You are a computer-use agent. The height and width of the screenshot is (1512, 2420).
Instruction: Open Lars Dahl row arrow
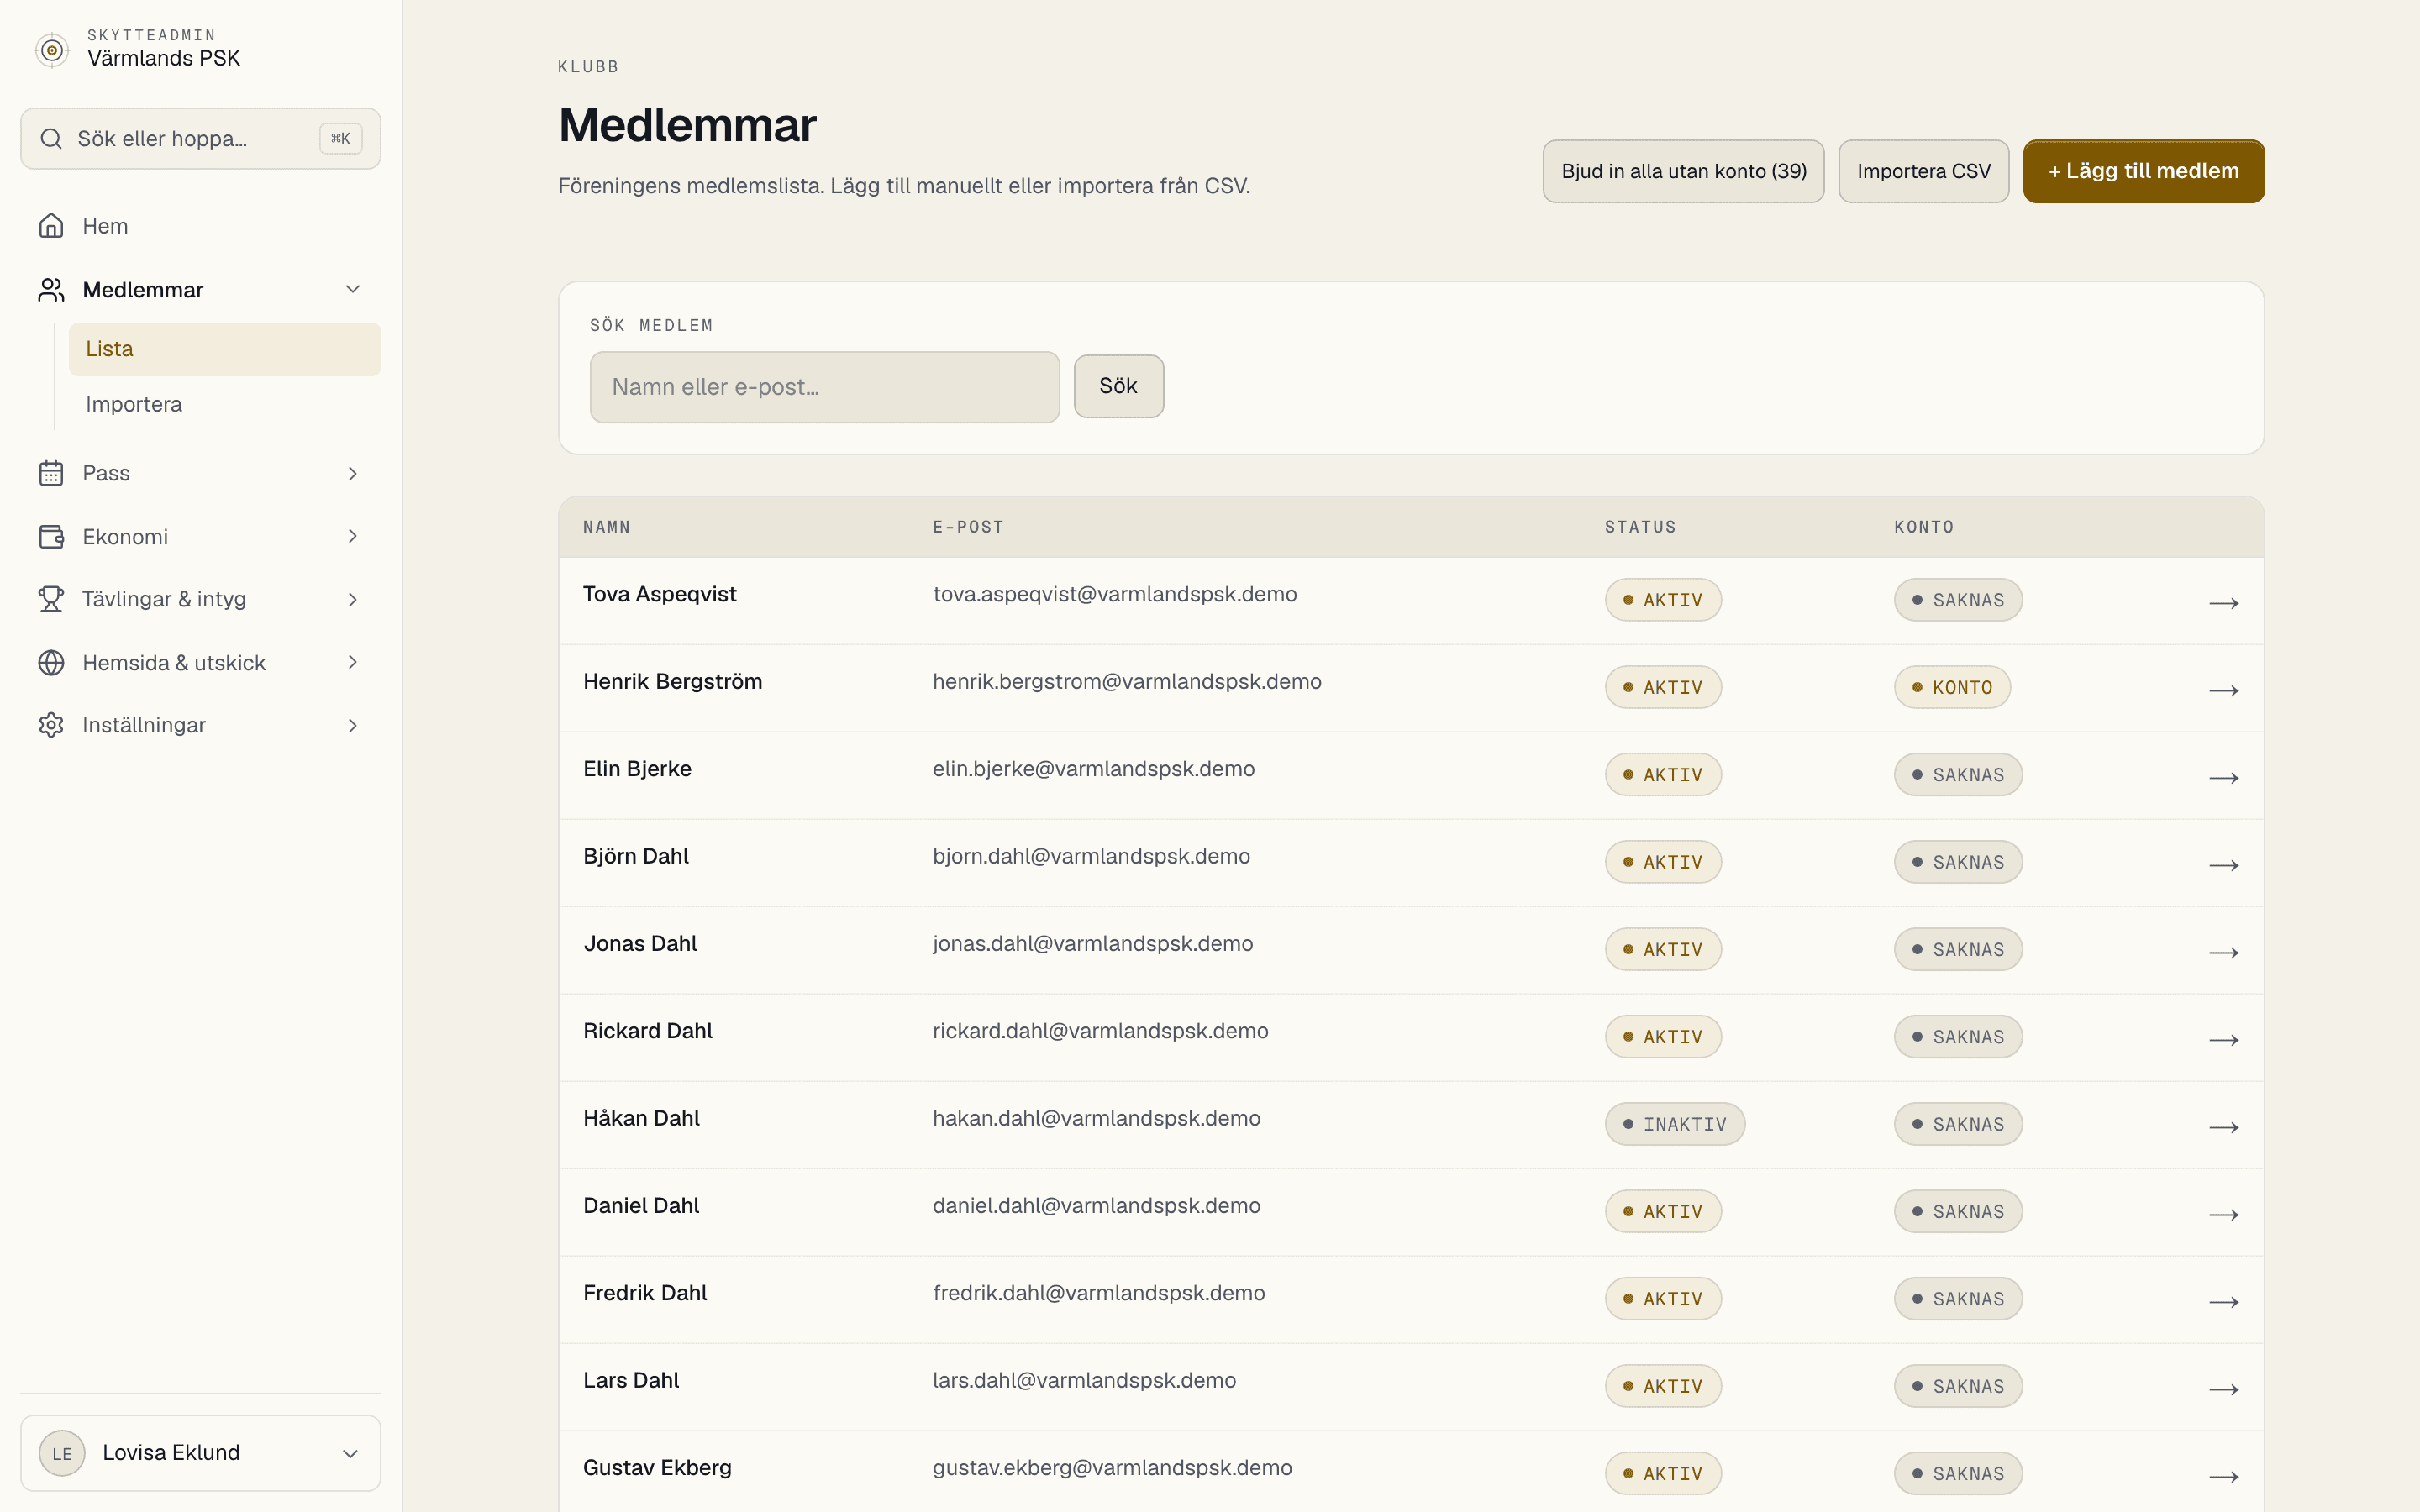(x=2223, y=1389)
